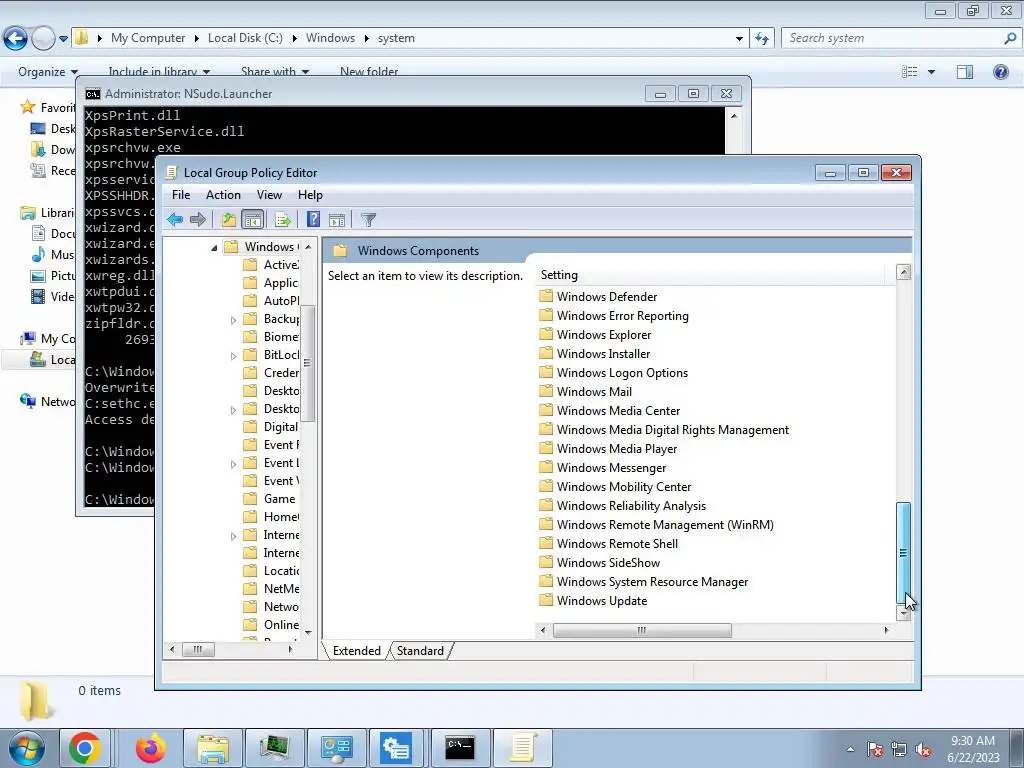
Task: Toggle the Show/Hide Console Tree icon
Action: [252, 219]
